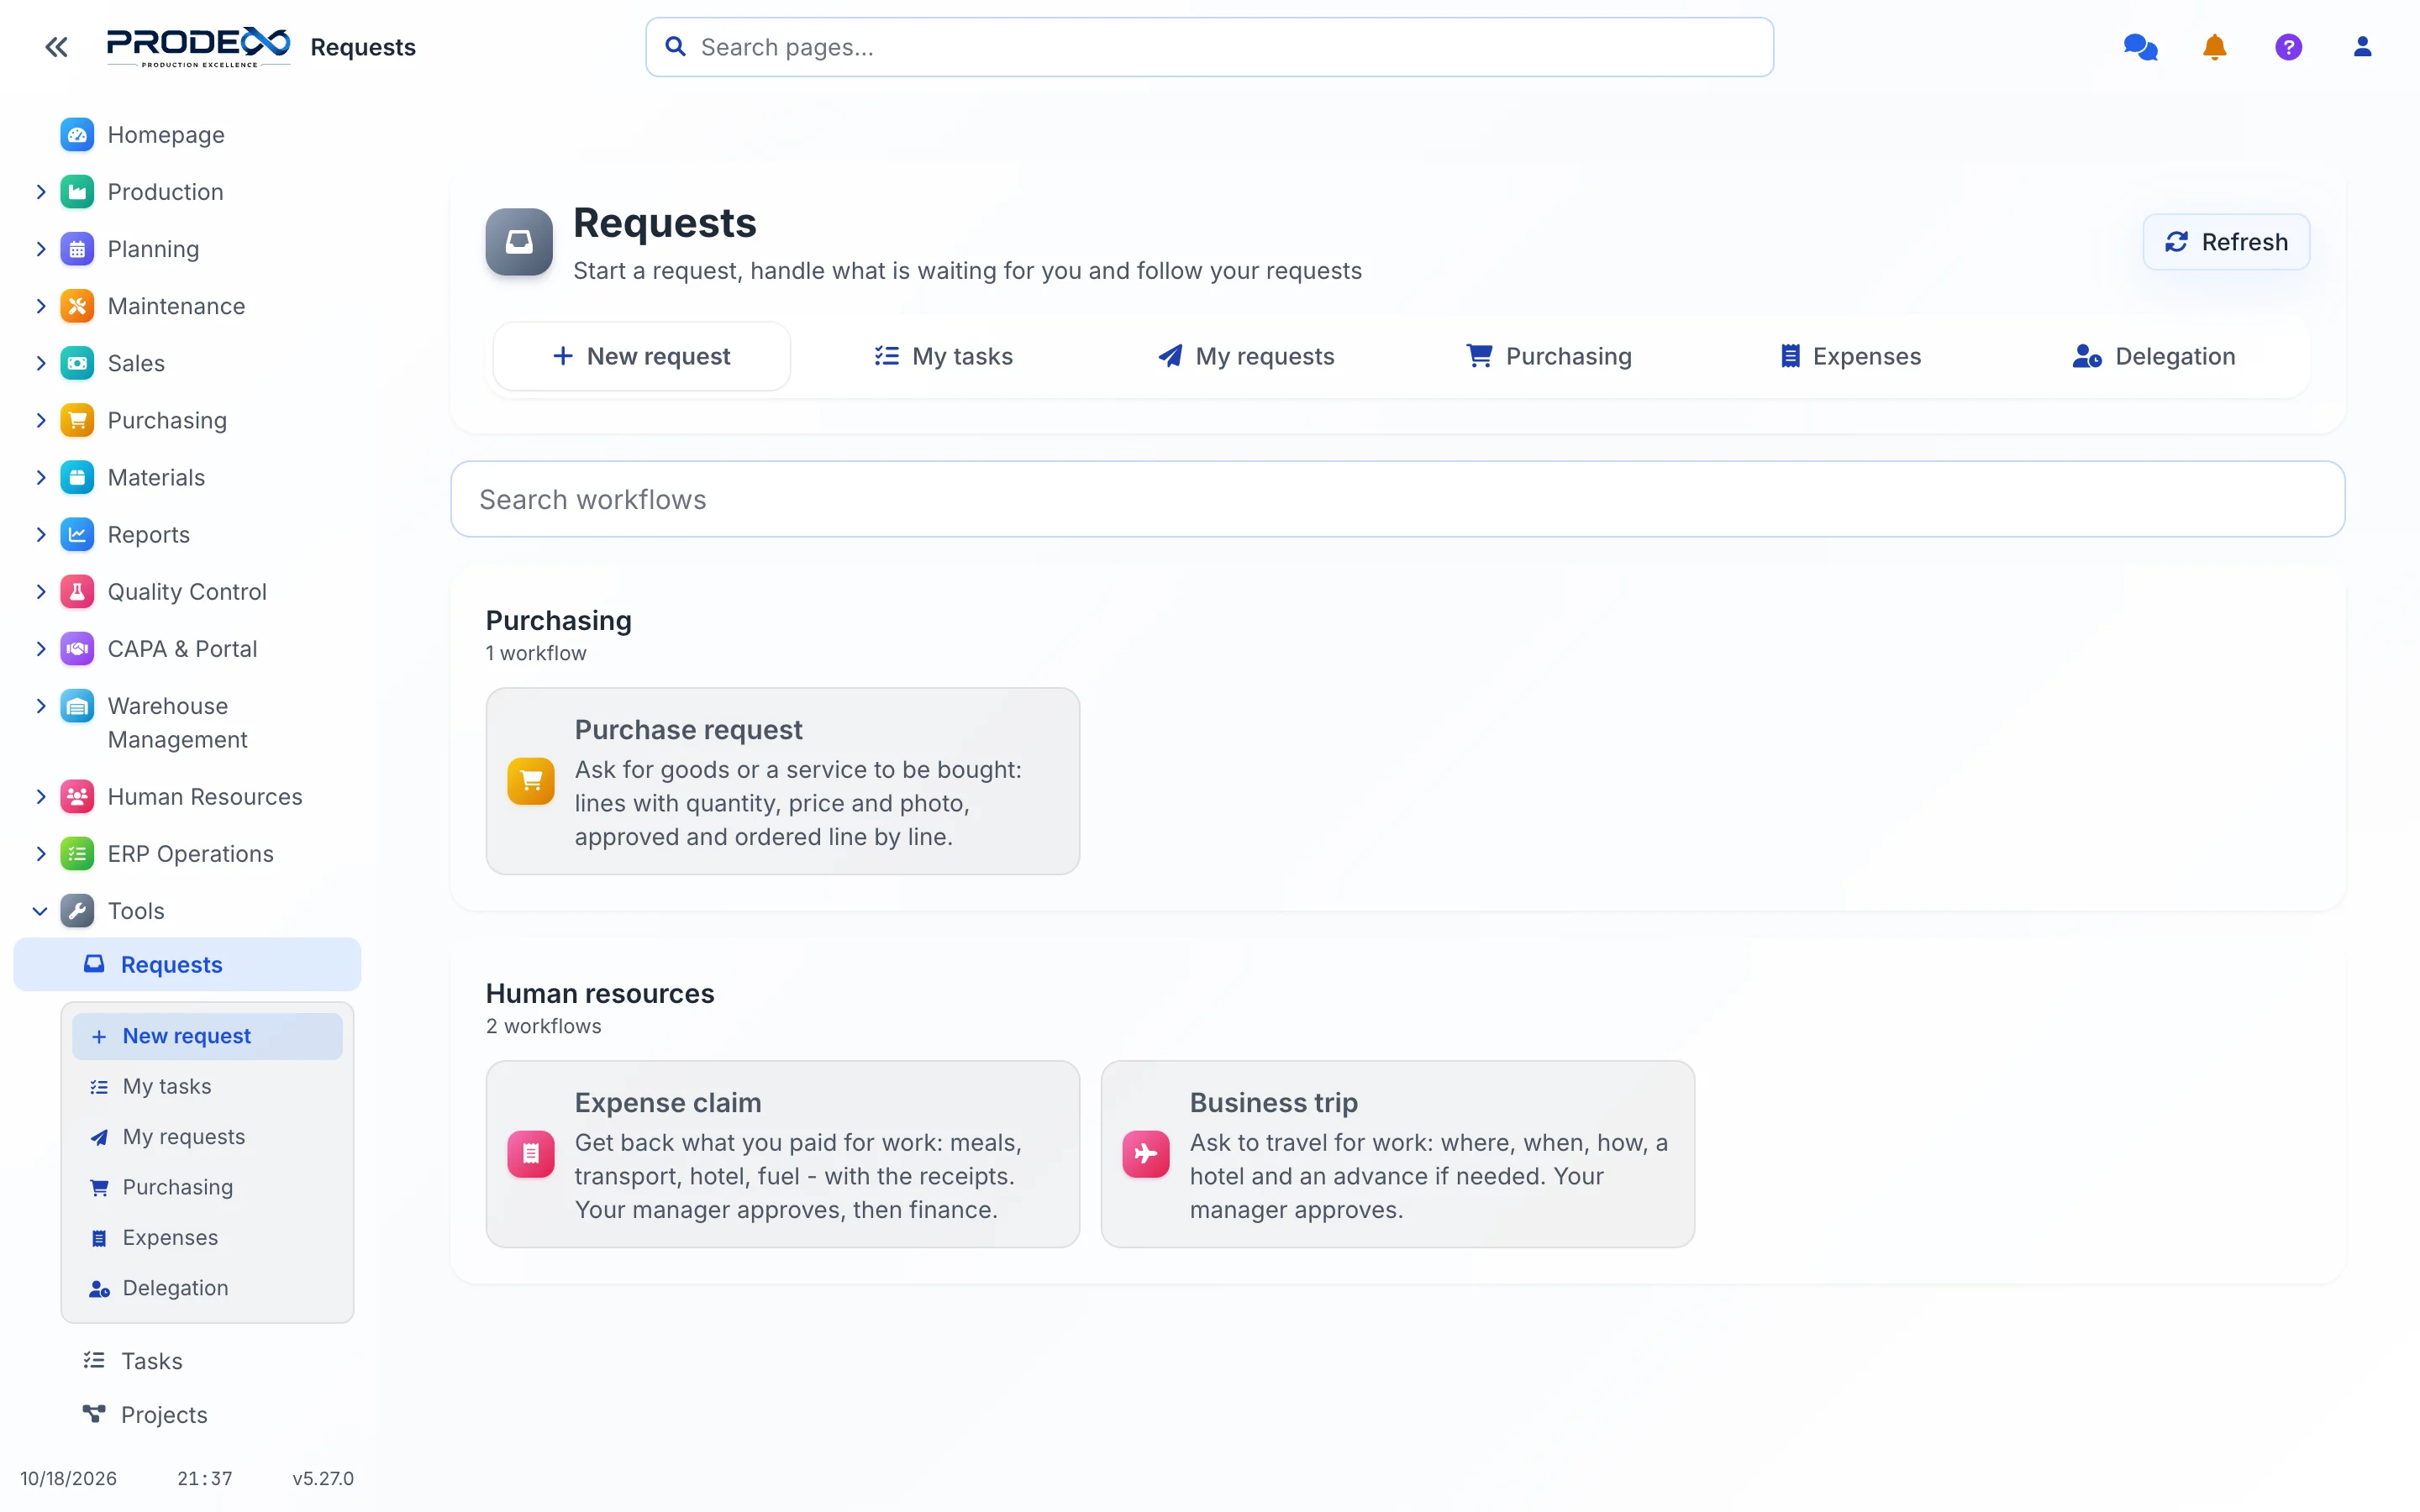Click the purple help question icon
The width and height of the screenshot is (2420, 1512).
point(2288,47)
